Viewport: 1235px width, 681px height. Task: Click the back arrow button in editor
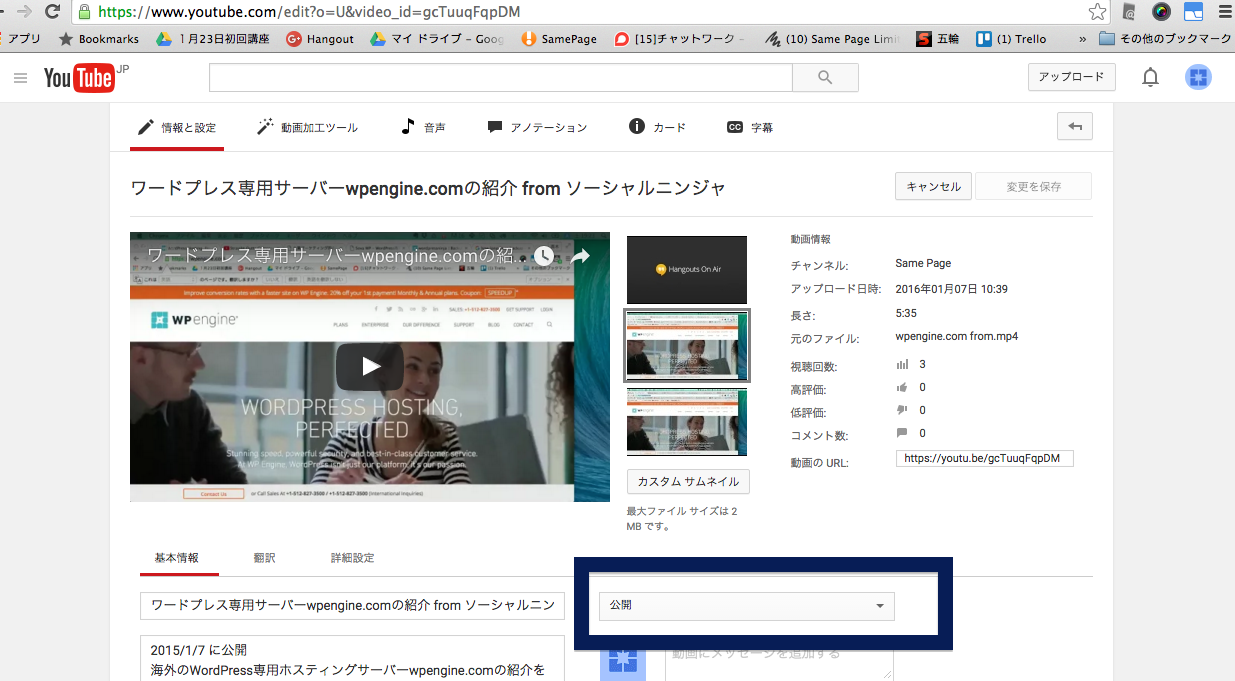[1075, 126]
